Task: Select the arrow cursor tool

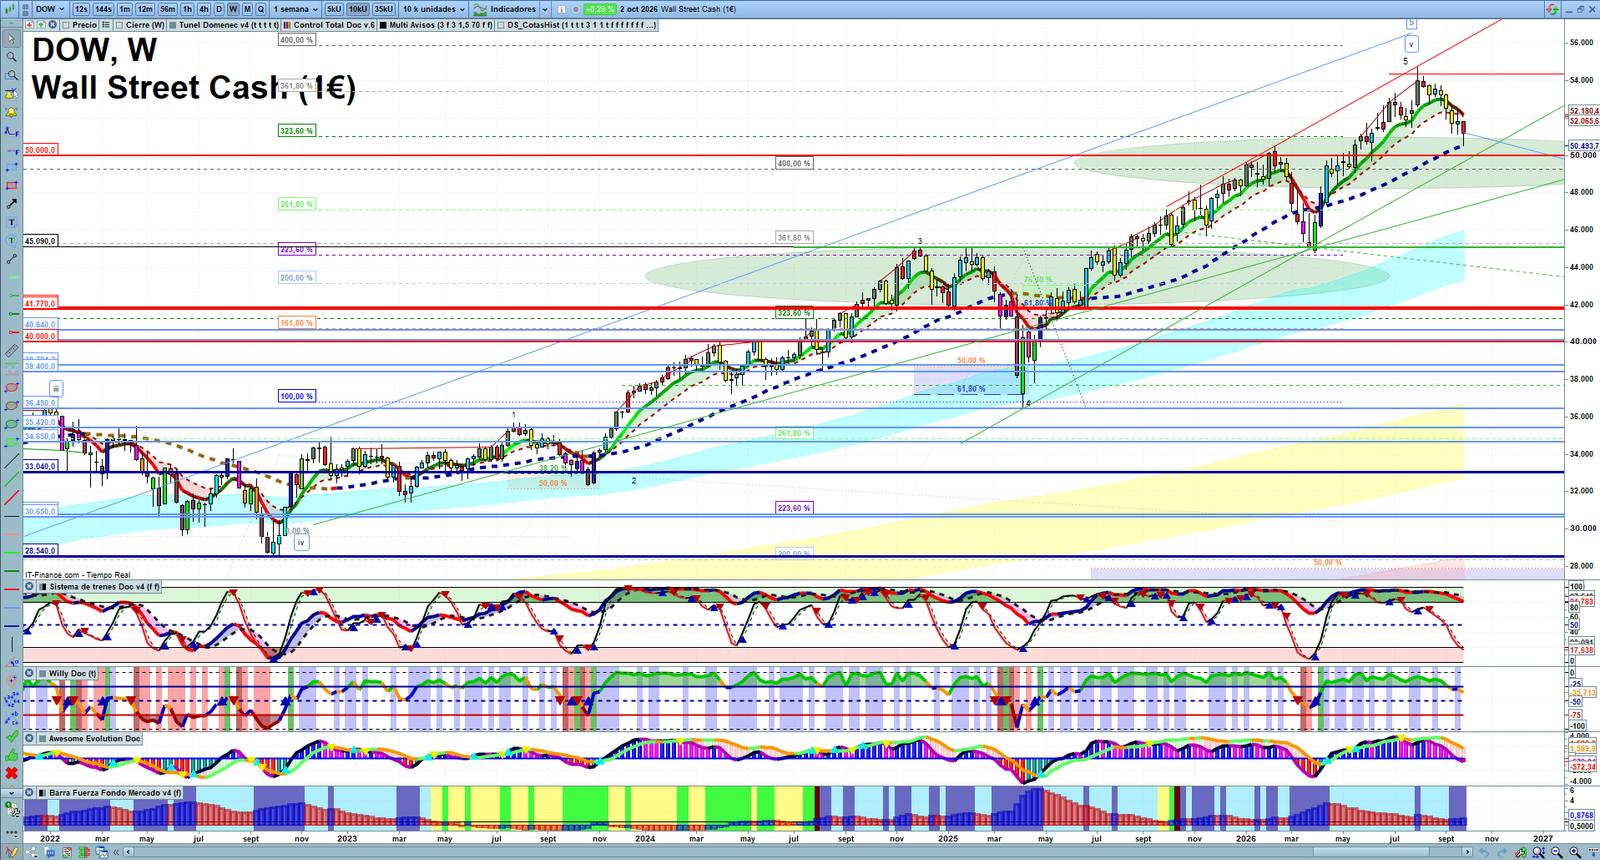Action: (12, 39)
